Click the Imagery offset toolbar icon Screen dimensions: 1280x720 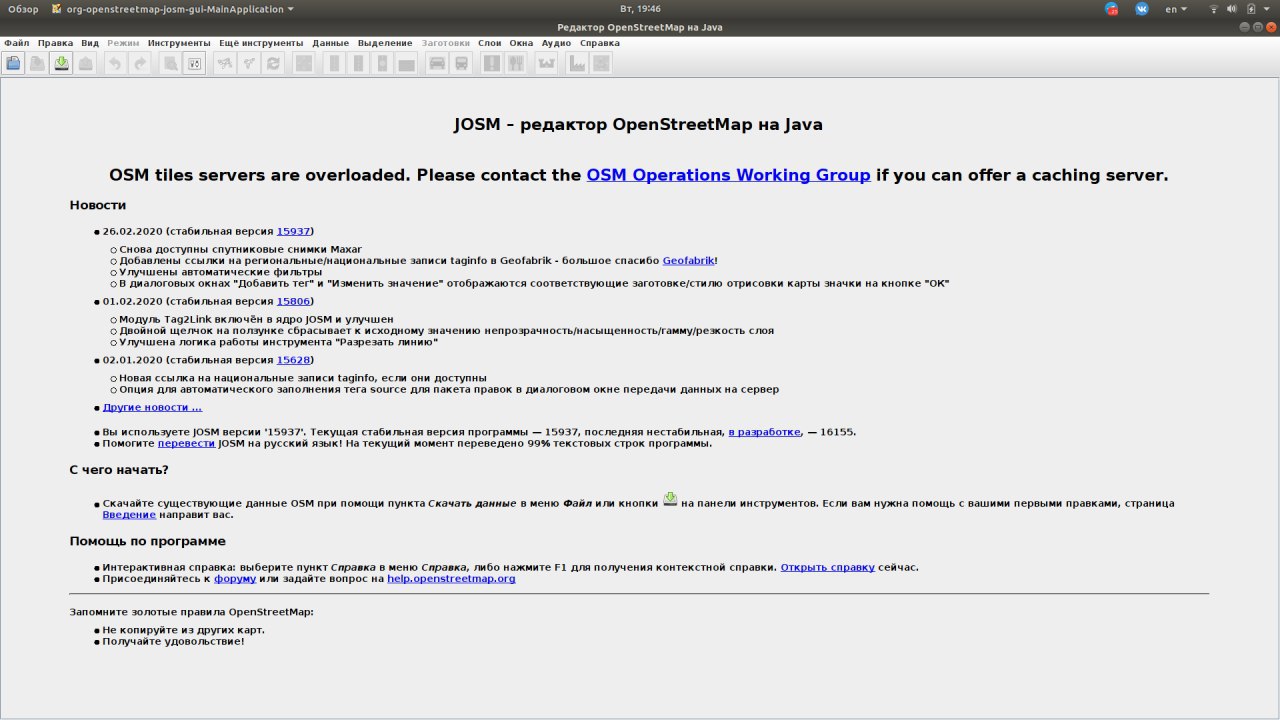pos(304,64)
